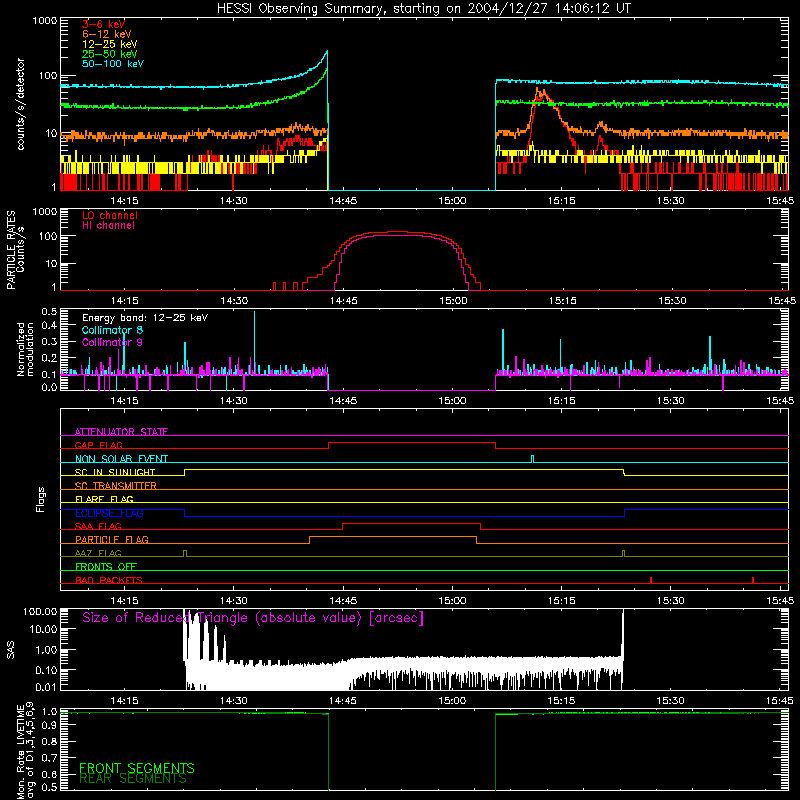Screen dimensions: 800x800
Task: Select the "Collimator 8" legend entry
Action: 112,330
